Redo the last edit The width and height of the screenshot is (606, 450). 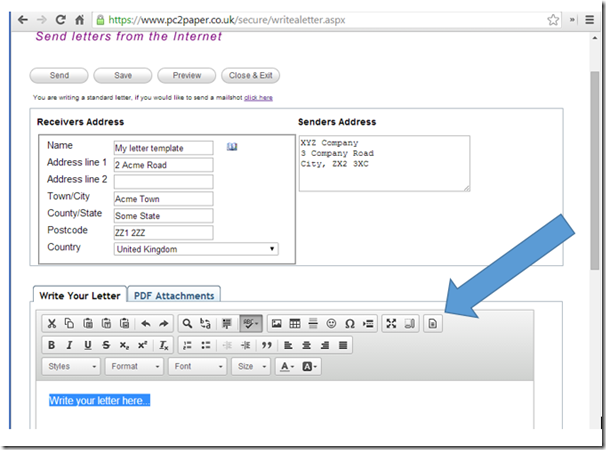[164, 324]
